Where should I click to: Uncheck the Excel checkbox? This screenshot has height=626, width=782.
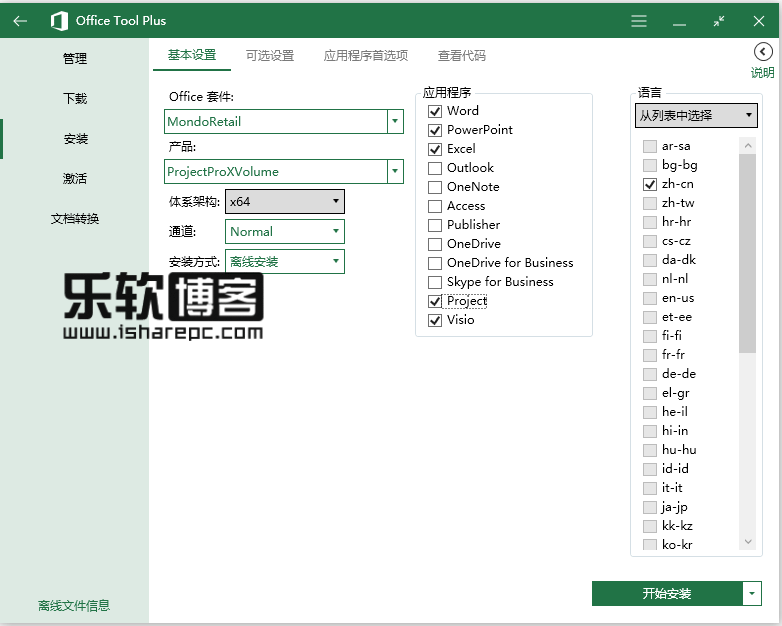(x=435, y=149)
